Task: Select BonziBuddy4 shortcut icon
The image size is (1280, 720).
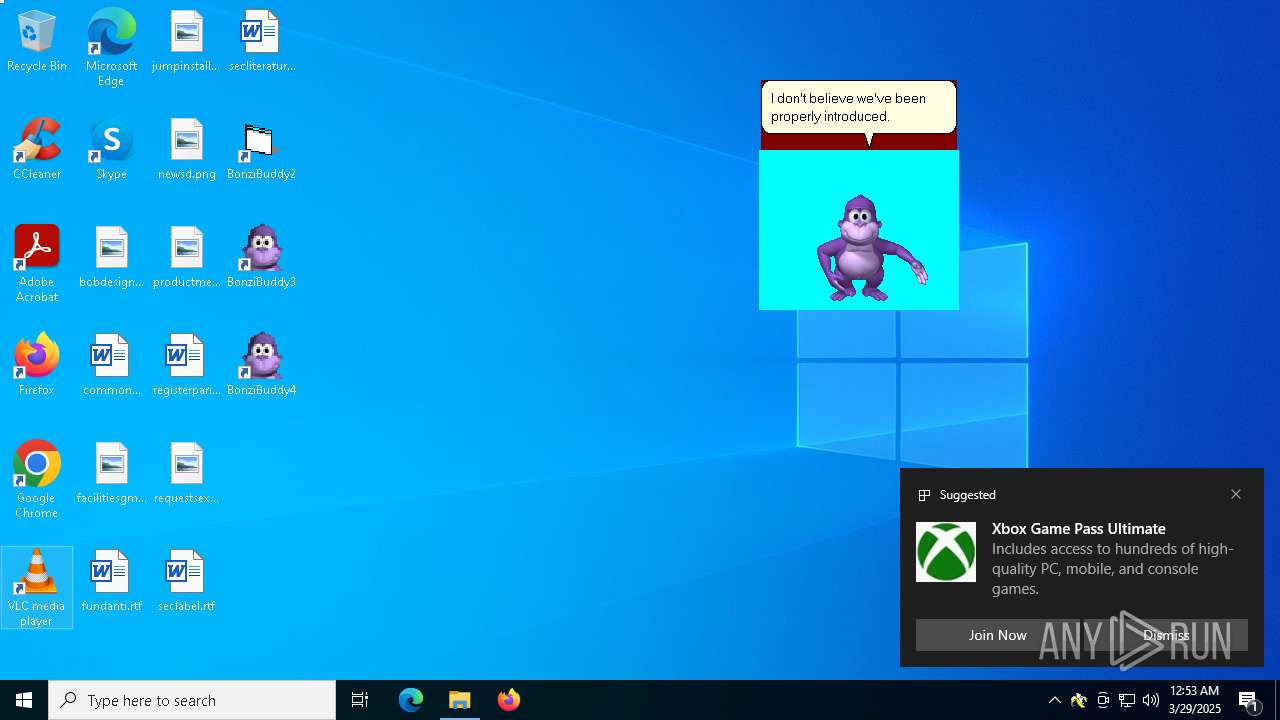Action: (261, 365)
